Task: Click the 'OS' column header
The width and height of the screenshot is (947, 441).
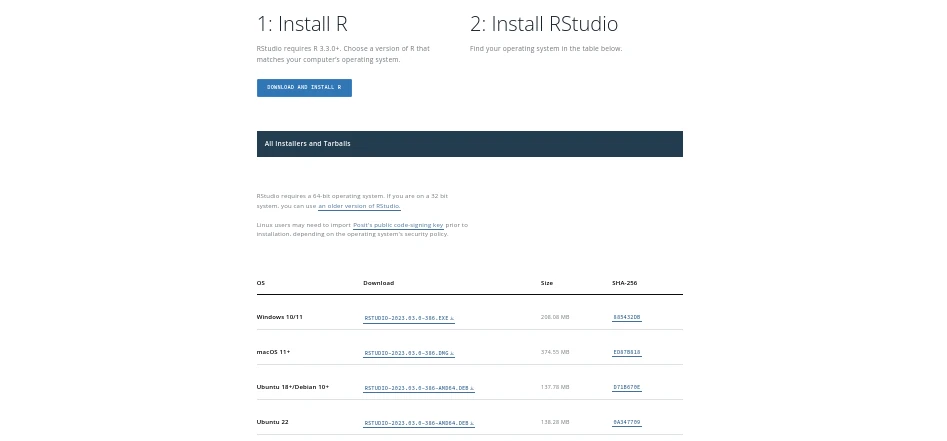Action: pos(261,283)
